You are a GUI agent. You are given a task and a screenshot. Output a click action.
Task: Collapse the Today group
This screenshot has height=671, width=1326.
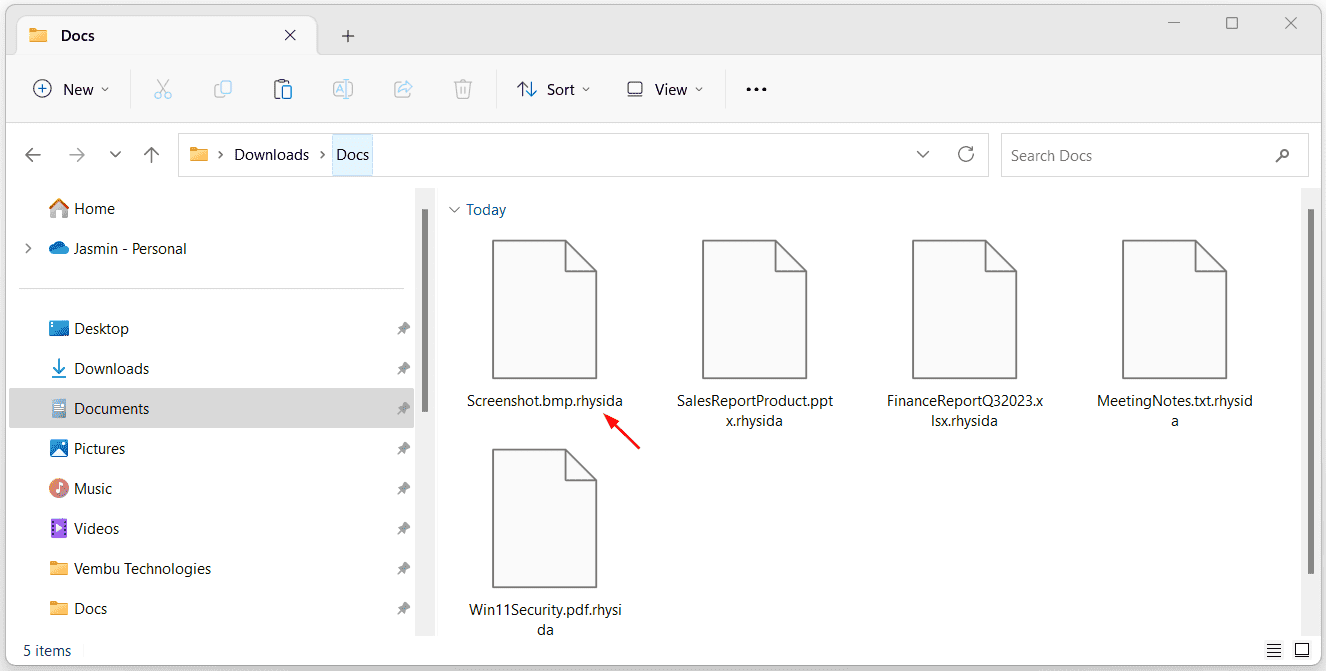pyautogui.click(x=454, y=210)
